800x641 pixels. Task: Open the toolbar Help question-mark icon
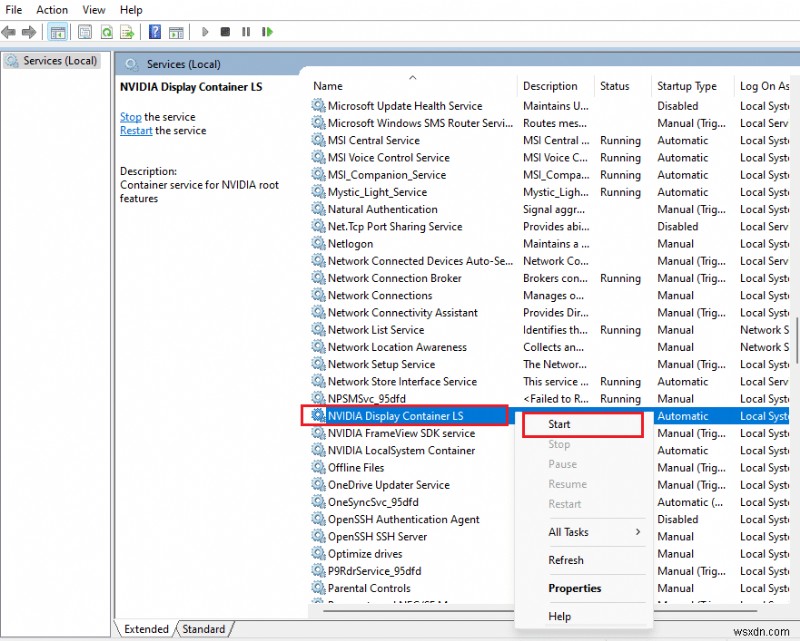[155, 32]
